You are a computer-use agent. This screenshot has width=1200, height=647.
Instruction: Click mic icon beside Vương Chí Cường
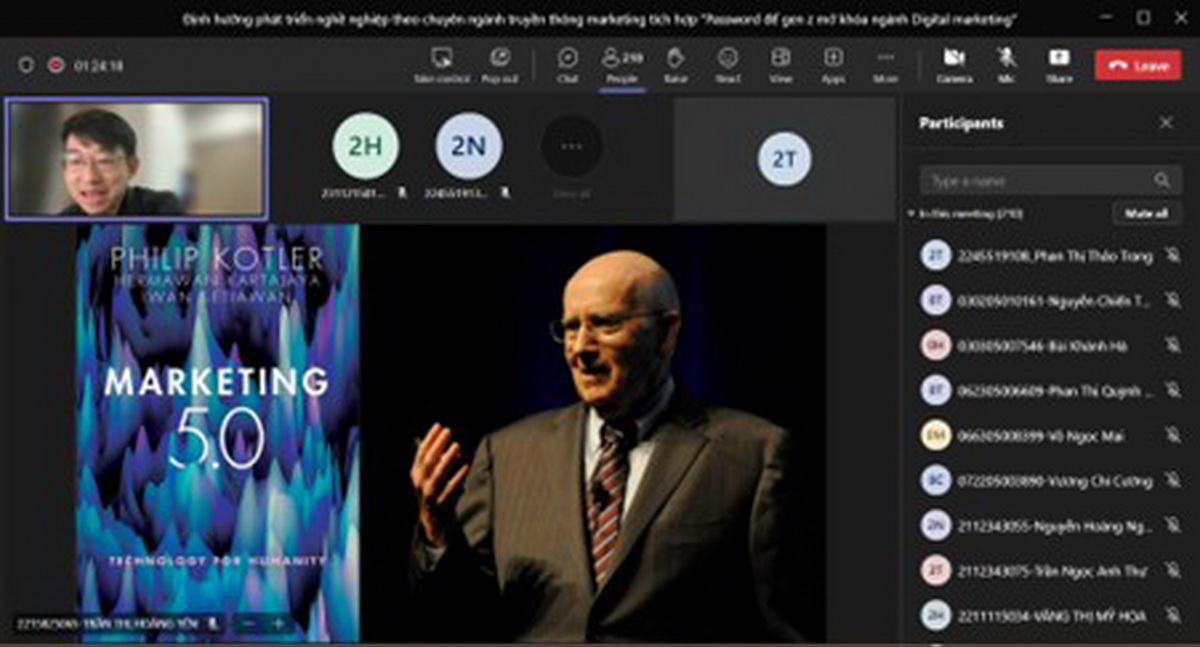[x=1172, y=481]
